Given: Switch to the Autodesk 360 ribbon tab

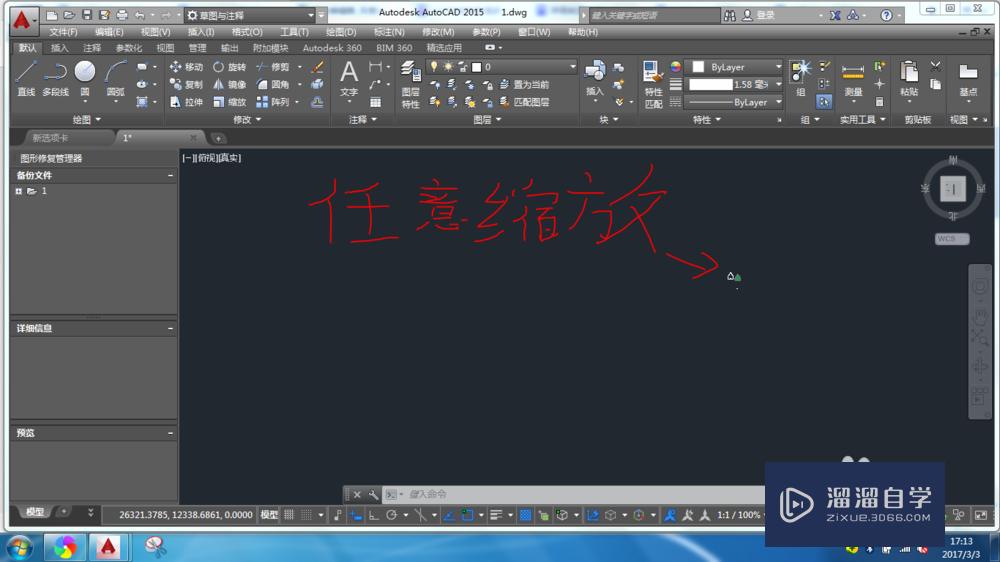Looking at the screenshot, I should pos(332,48).
